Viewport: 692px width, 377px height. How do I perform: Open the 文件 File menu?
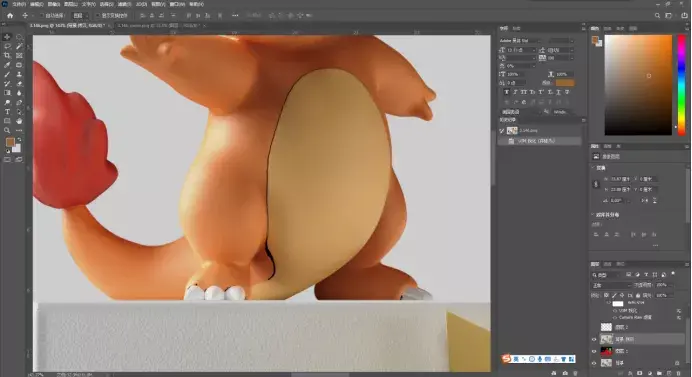point(19,4)
